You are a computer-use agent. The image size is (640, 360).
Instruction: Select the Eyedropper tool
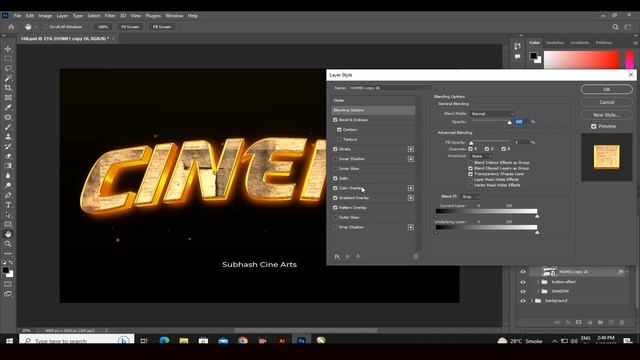coord(8,107)
